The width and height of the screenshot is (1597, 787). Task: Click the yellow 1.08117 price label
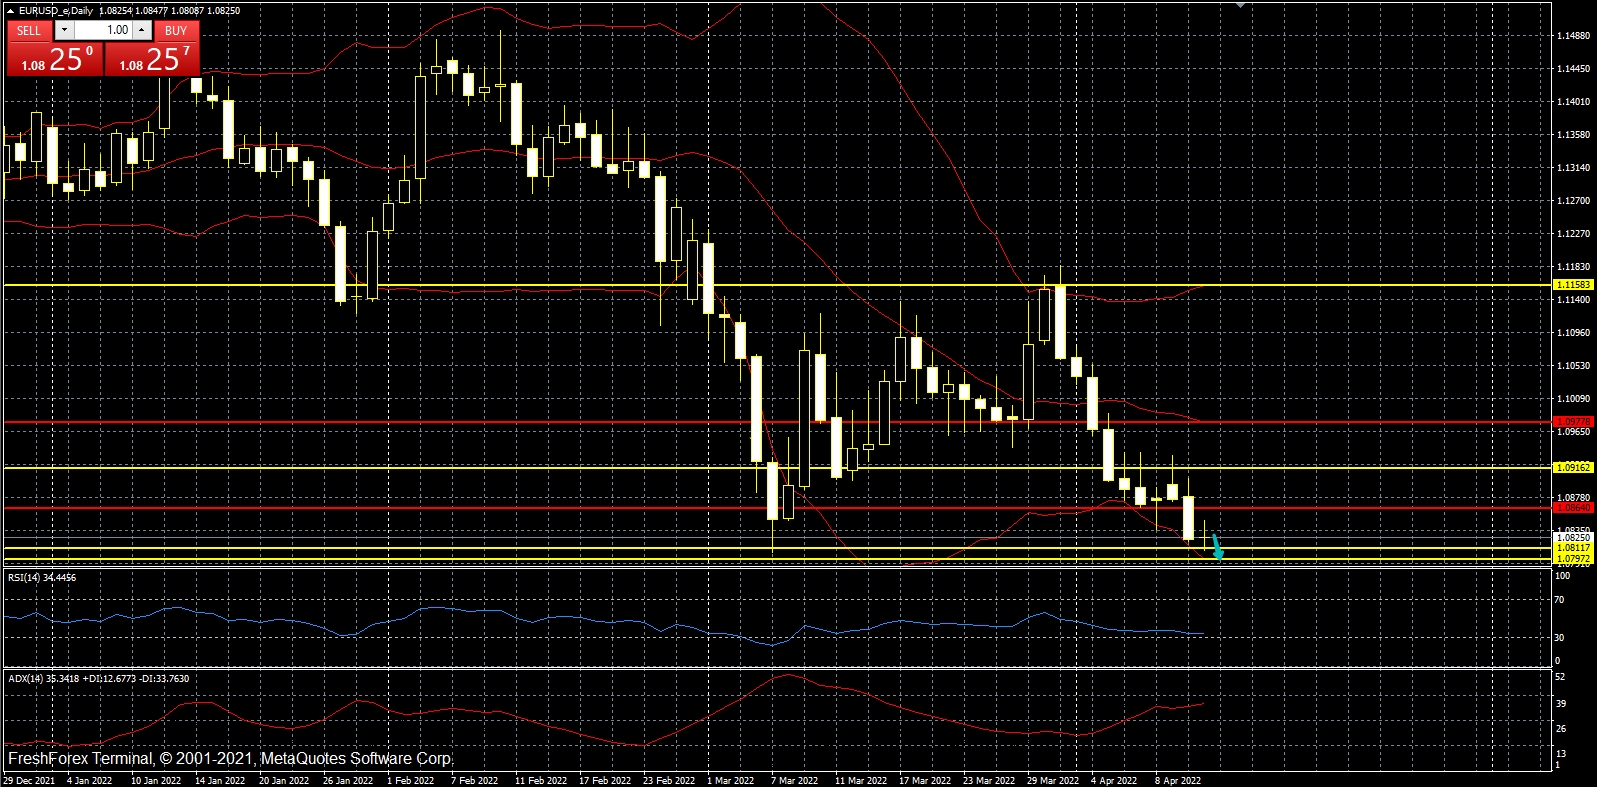click(1573, 548)
